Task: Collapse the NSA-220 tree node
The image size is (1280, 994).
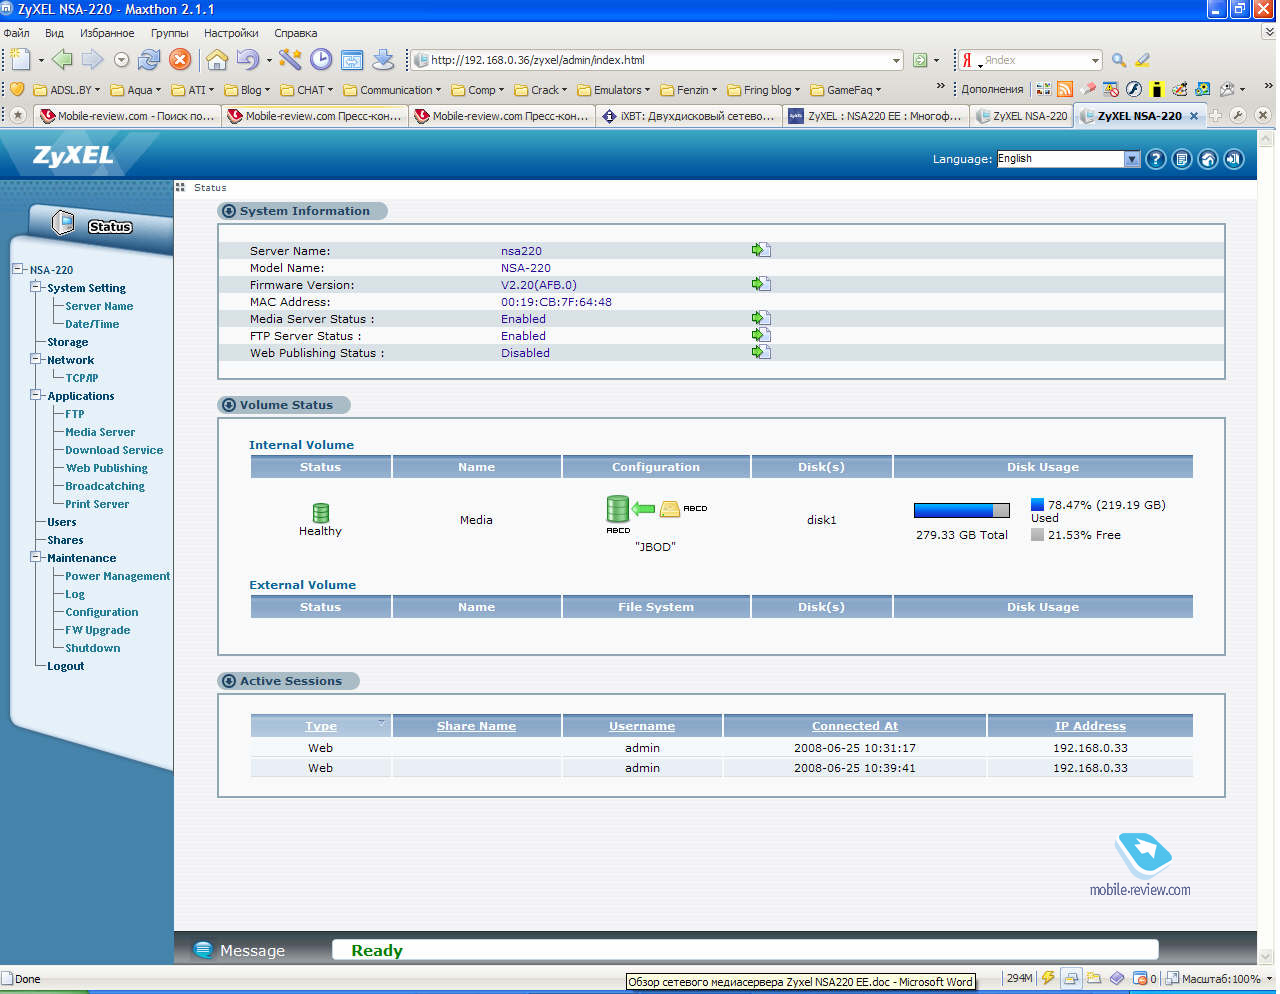Action: pos(18,269)
